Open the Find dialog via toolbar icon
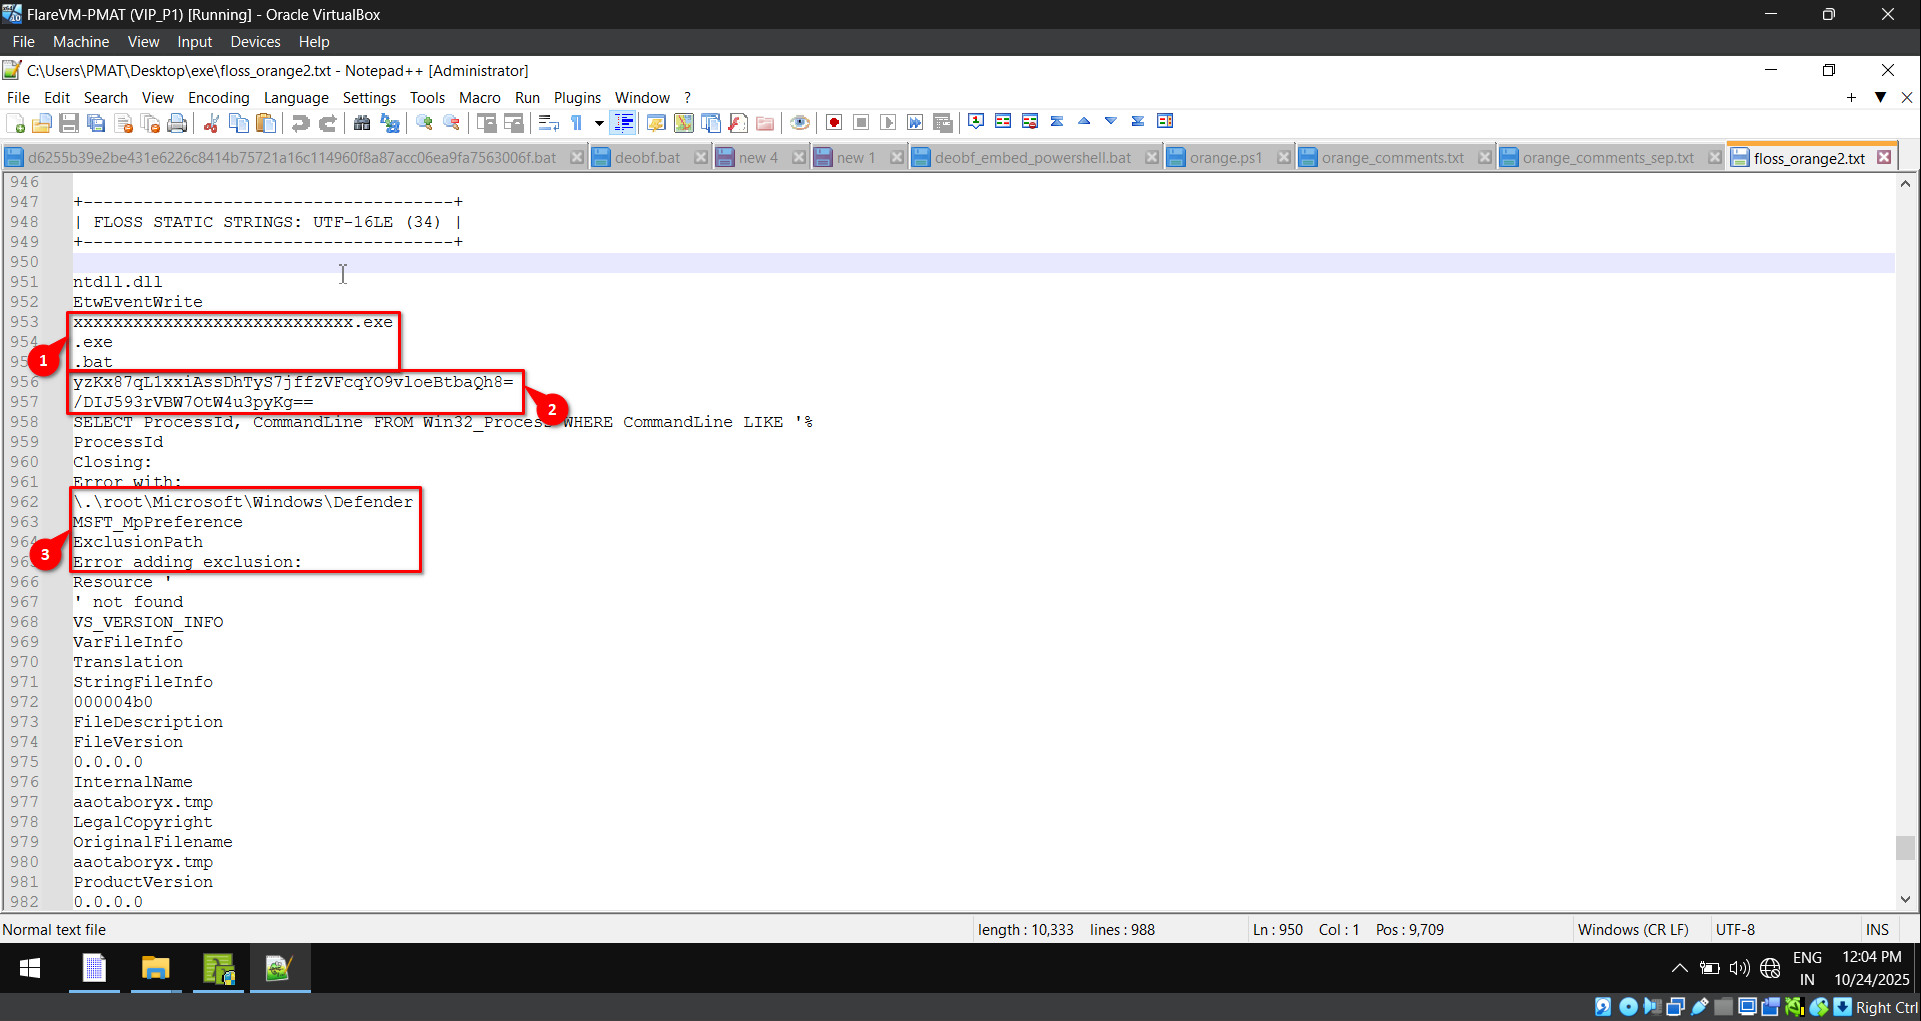 coord(362,121)
